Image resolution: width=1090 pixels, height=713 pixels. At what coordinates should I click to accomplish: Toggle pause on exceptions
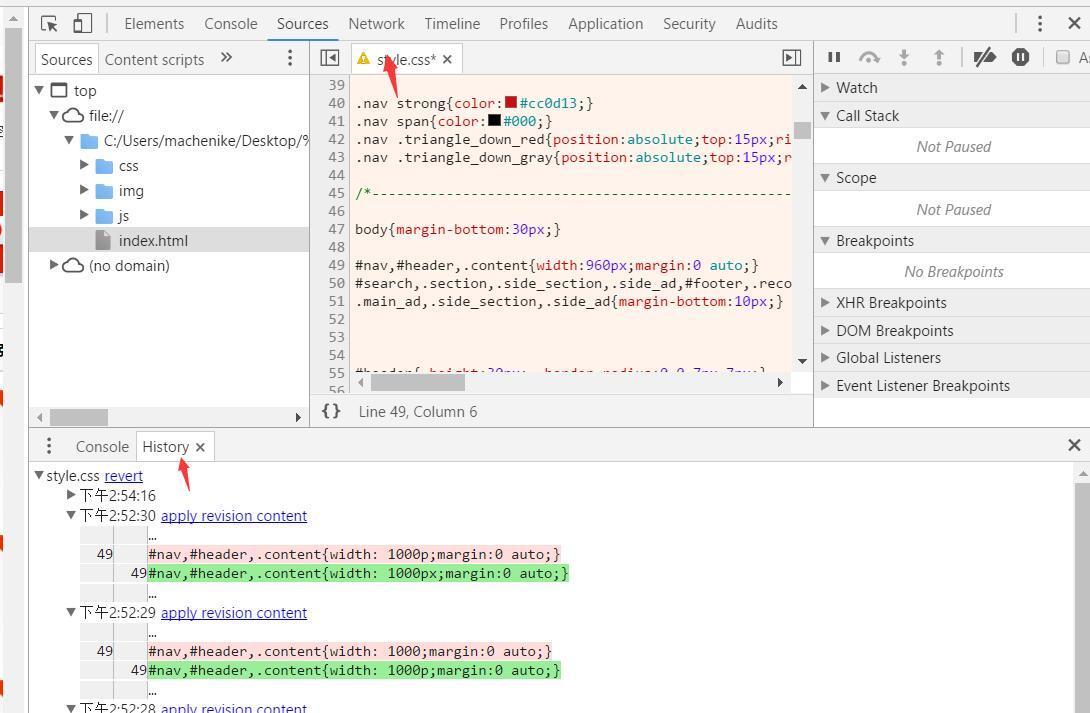click(1020, 57)
